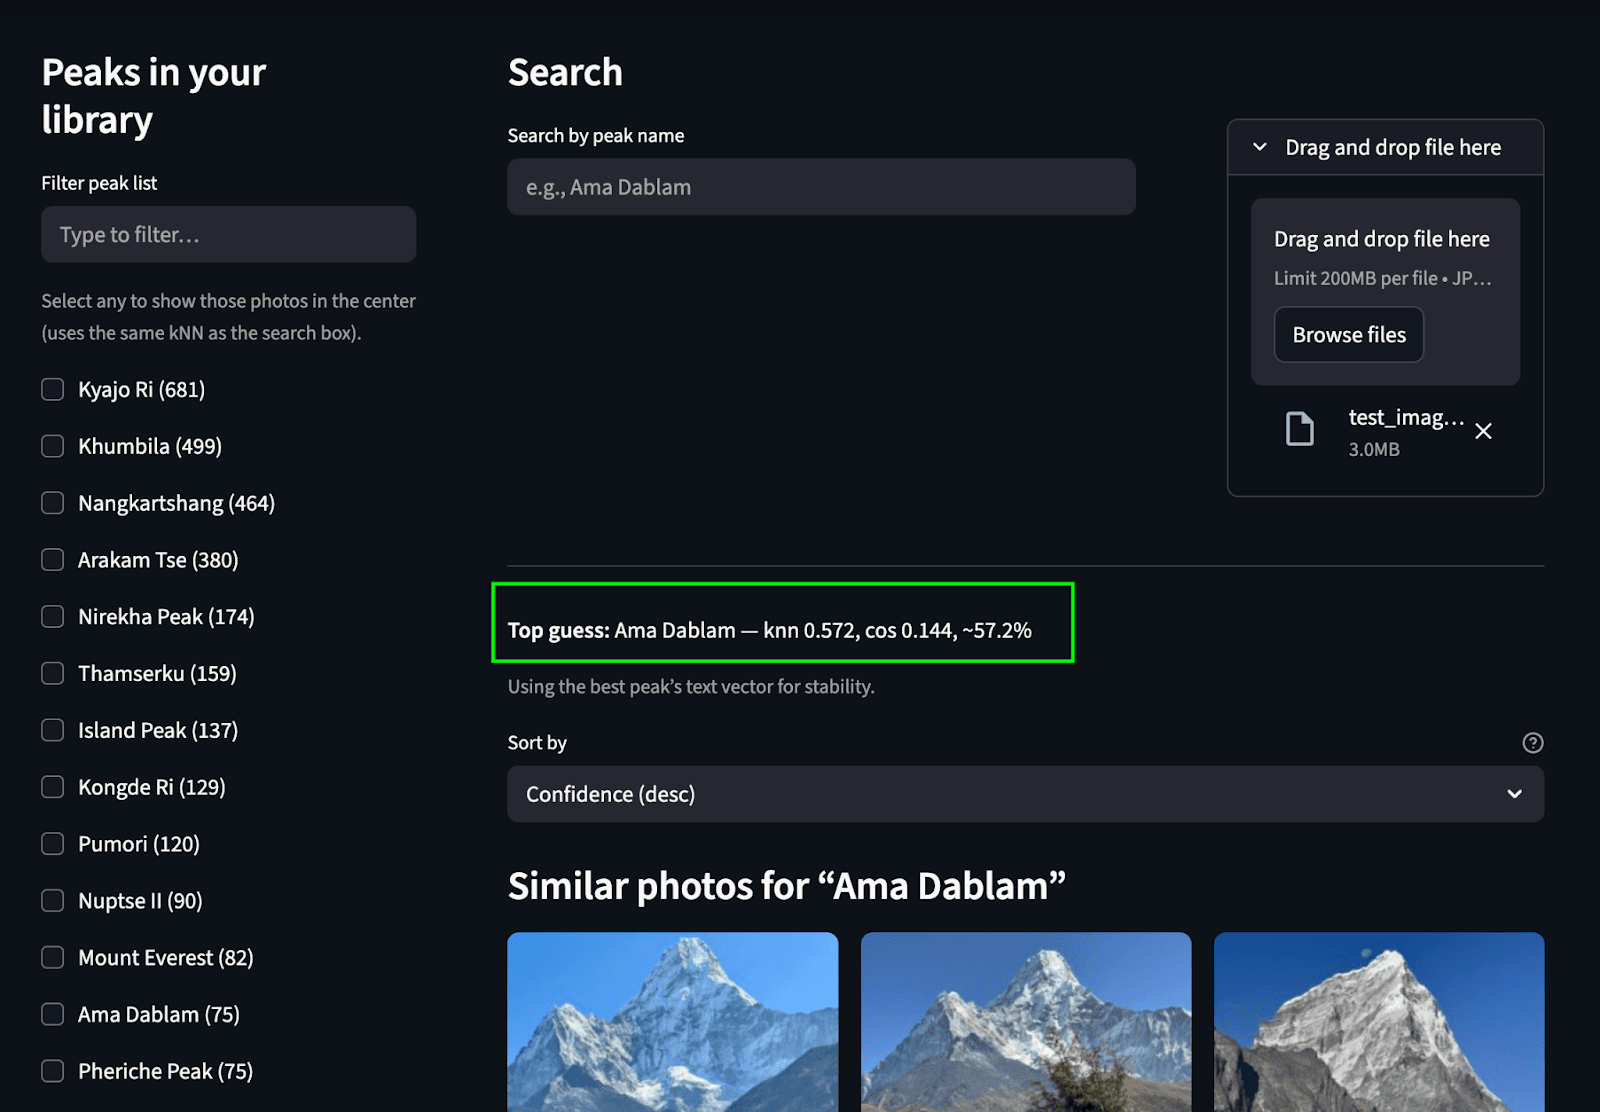This screenshot has width=1600, height=1112.
Task: Remove the uploaded test_imag file
Action: 1483,431
